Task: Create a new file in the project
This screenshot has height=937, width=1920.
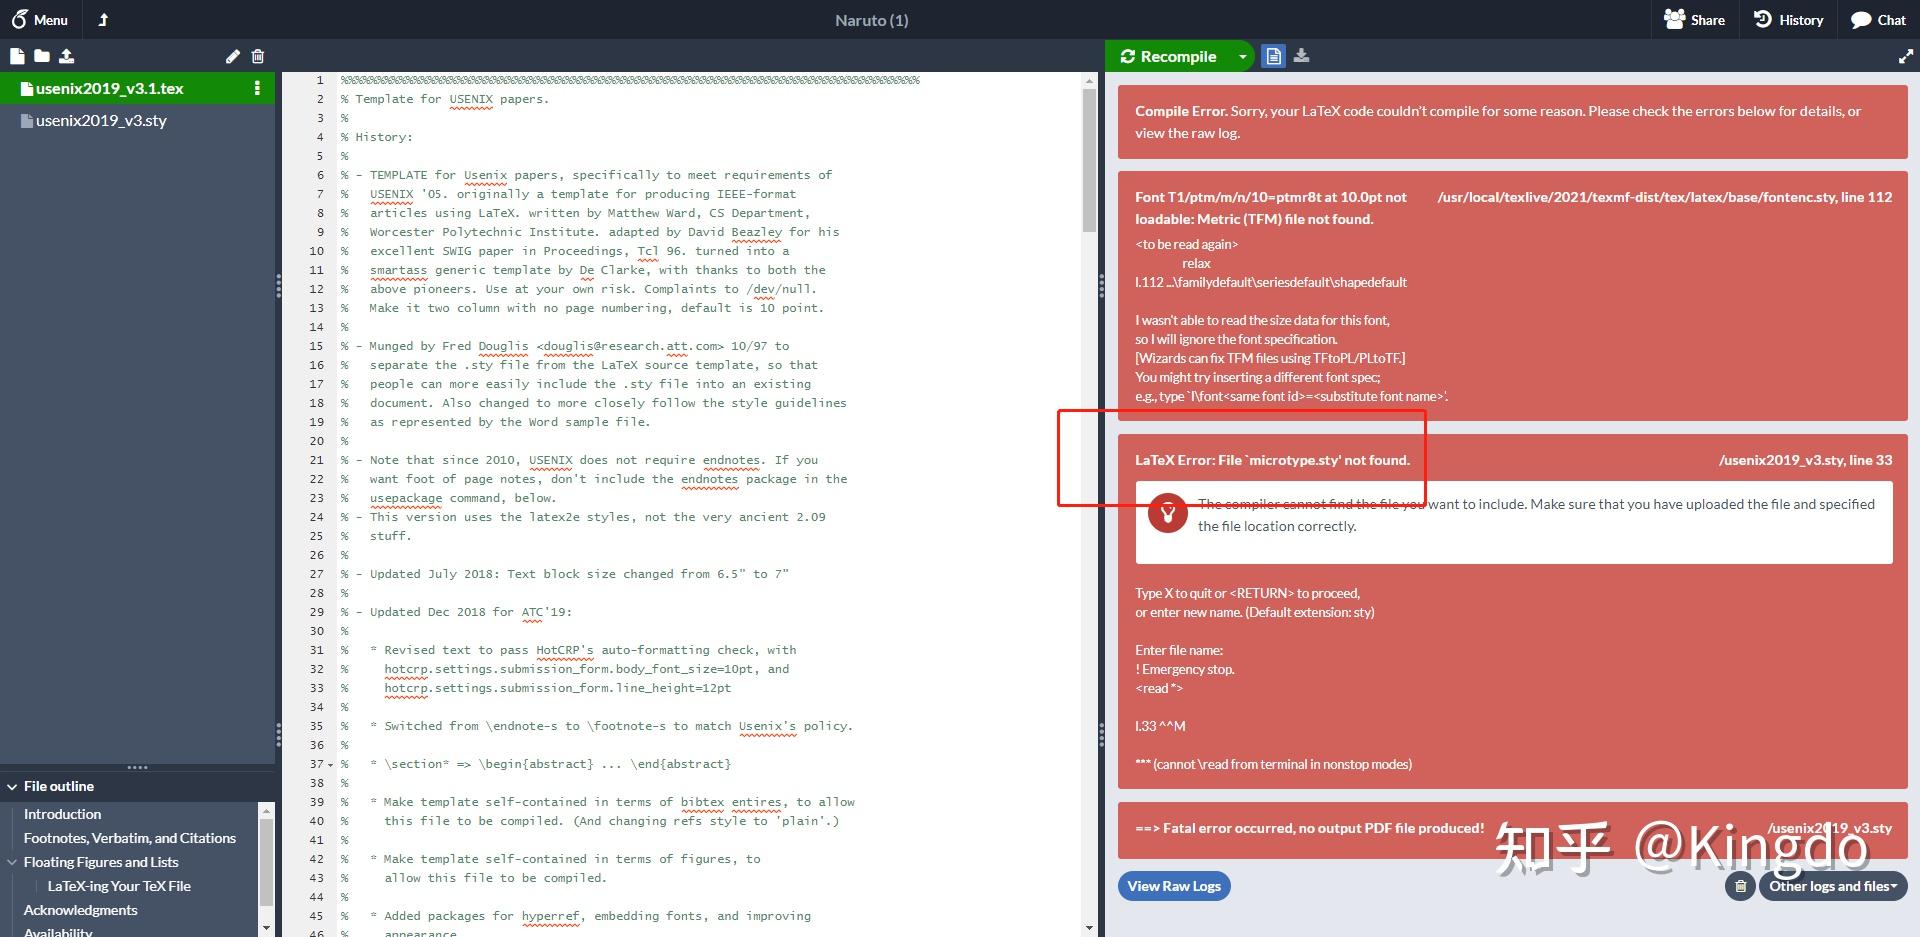Action: click(x=16, y=56)
